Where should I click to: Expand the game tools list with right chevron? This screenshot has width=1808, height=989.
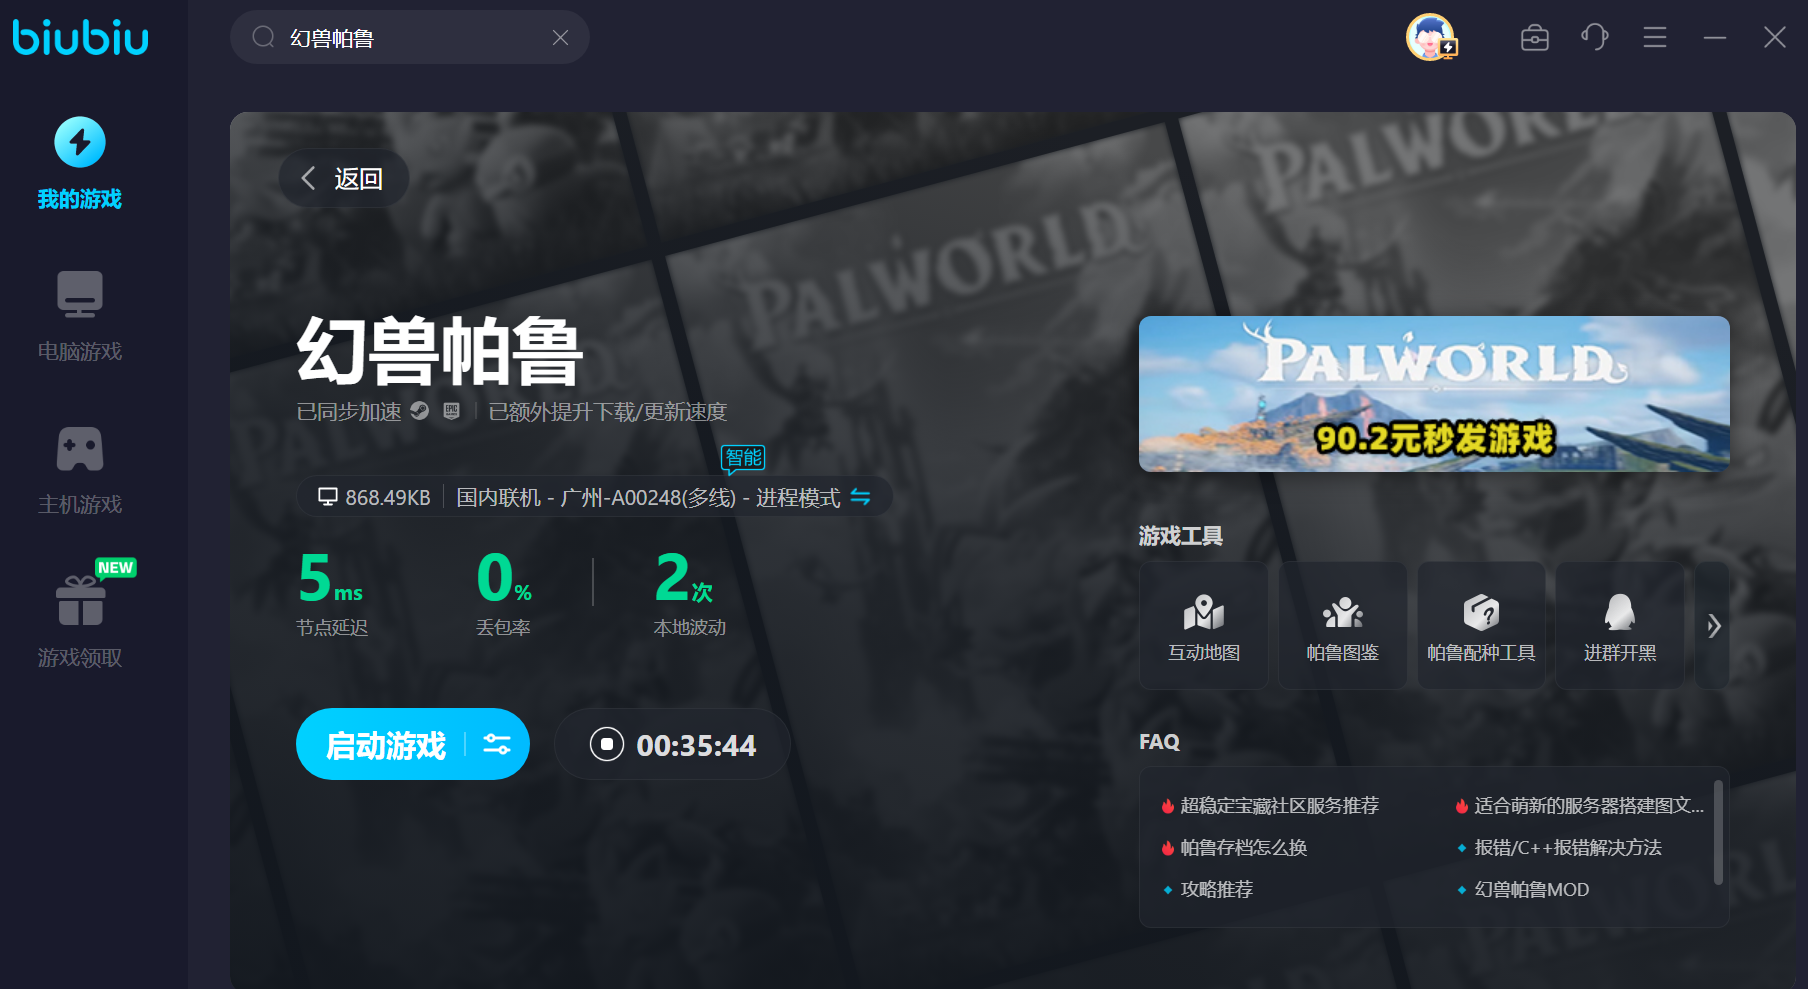(1713, 626)
